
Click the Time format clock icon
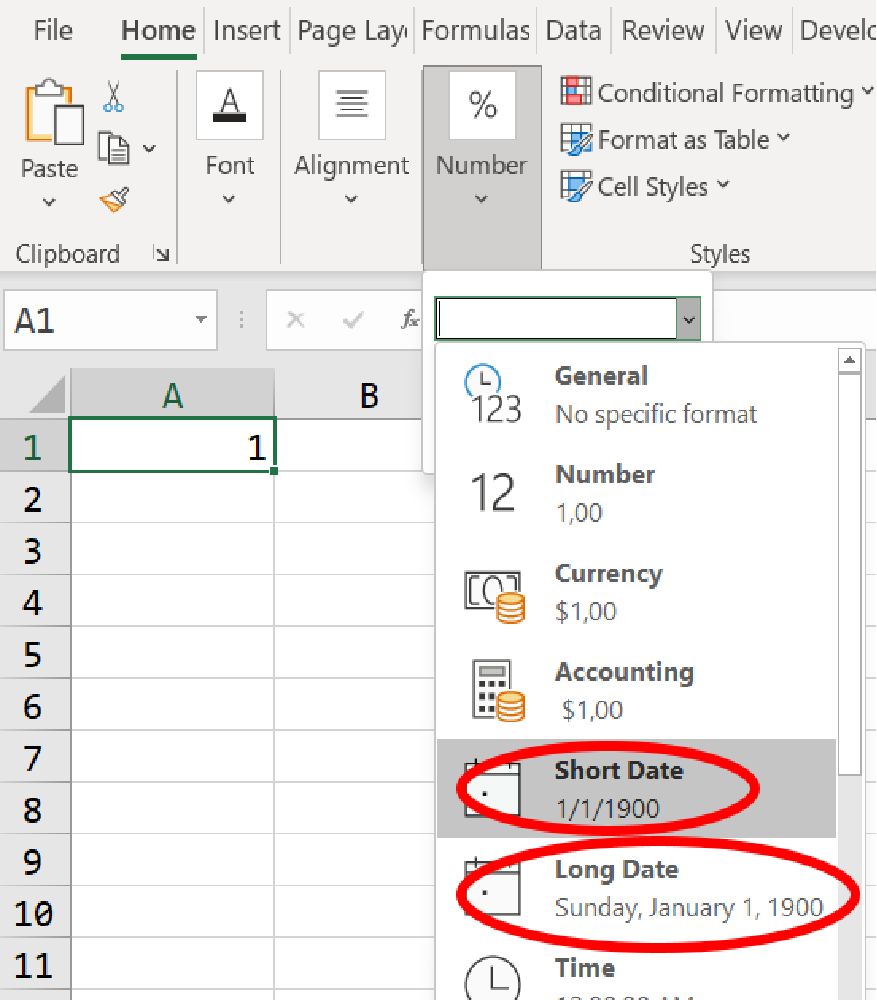tap(492, 978)
